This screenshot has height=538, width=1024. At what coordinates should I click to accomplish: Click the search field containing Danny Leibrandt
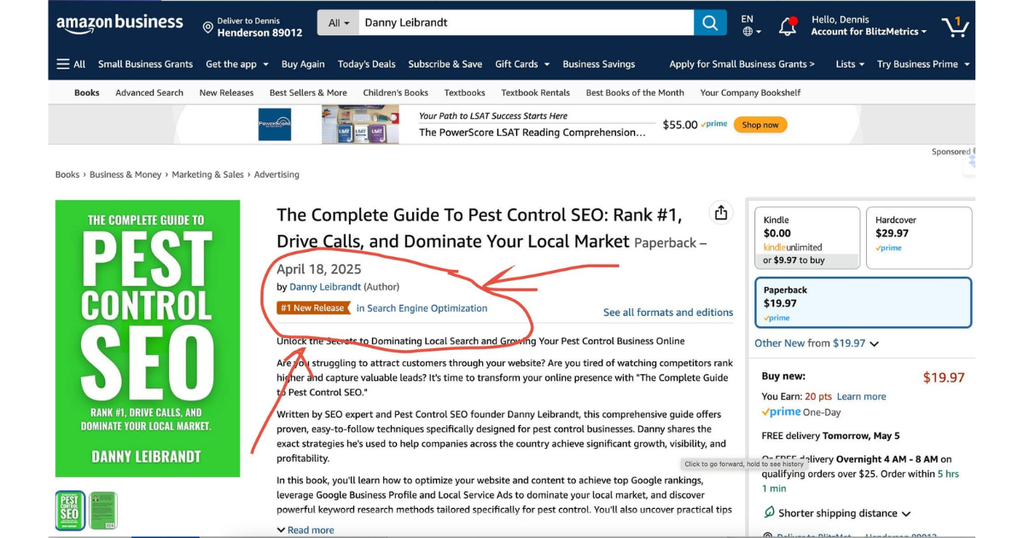pyautogui.click(x=526, y=23)
